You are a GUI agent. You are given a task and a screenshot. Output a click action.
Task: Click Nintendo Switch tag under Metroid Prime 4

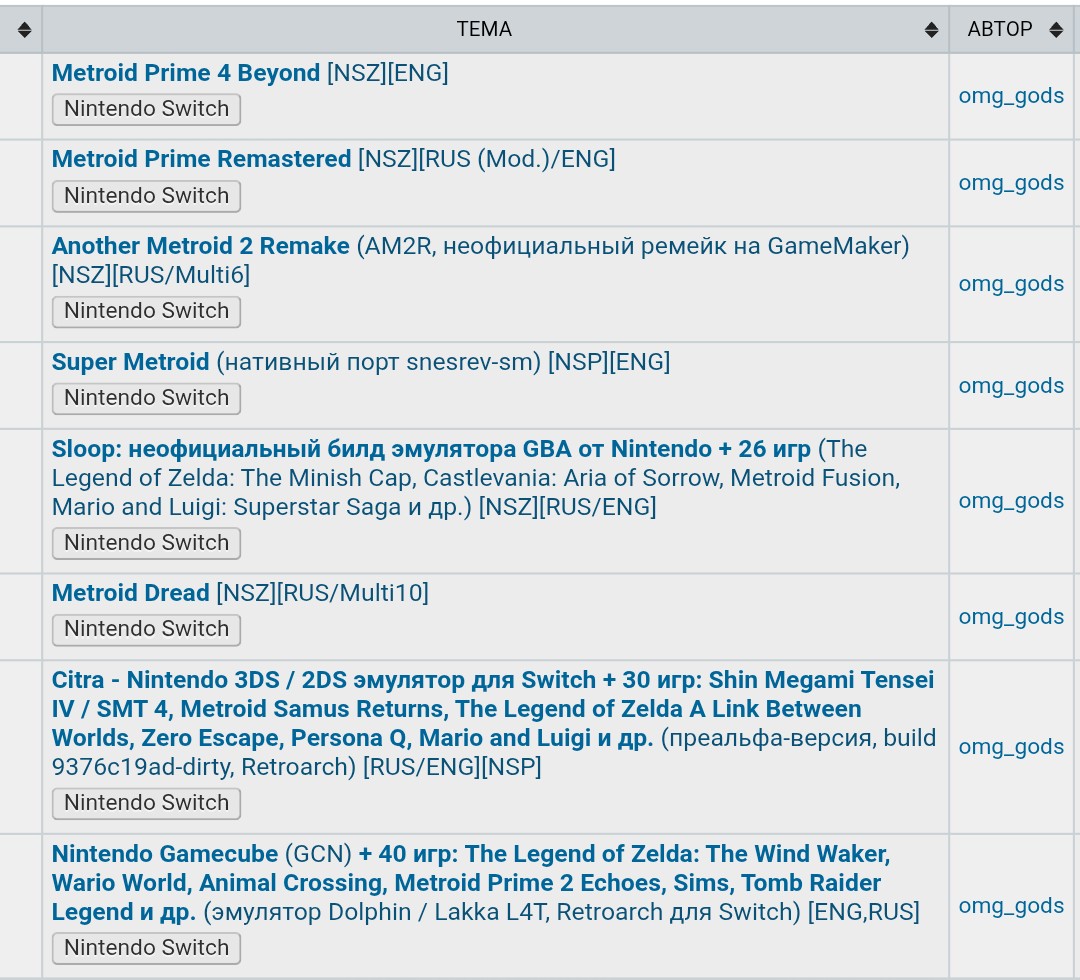(x=146, y=109)
